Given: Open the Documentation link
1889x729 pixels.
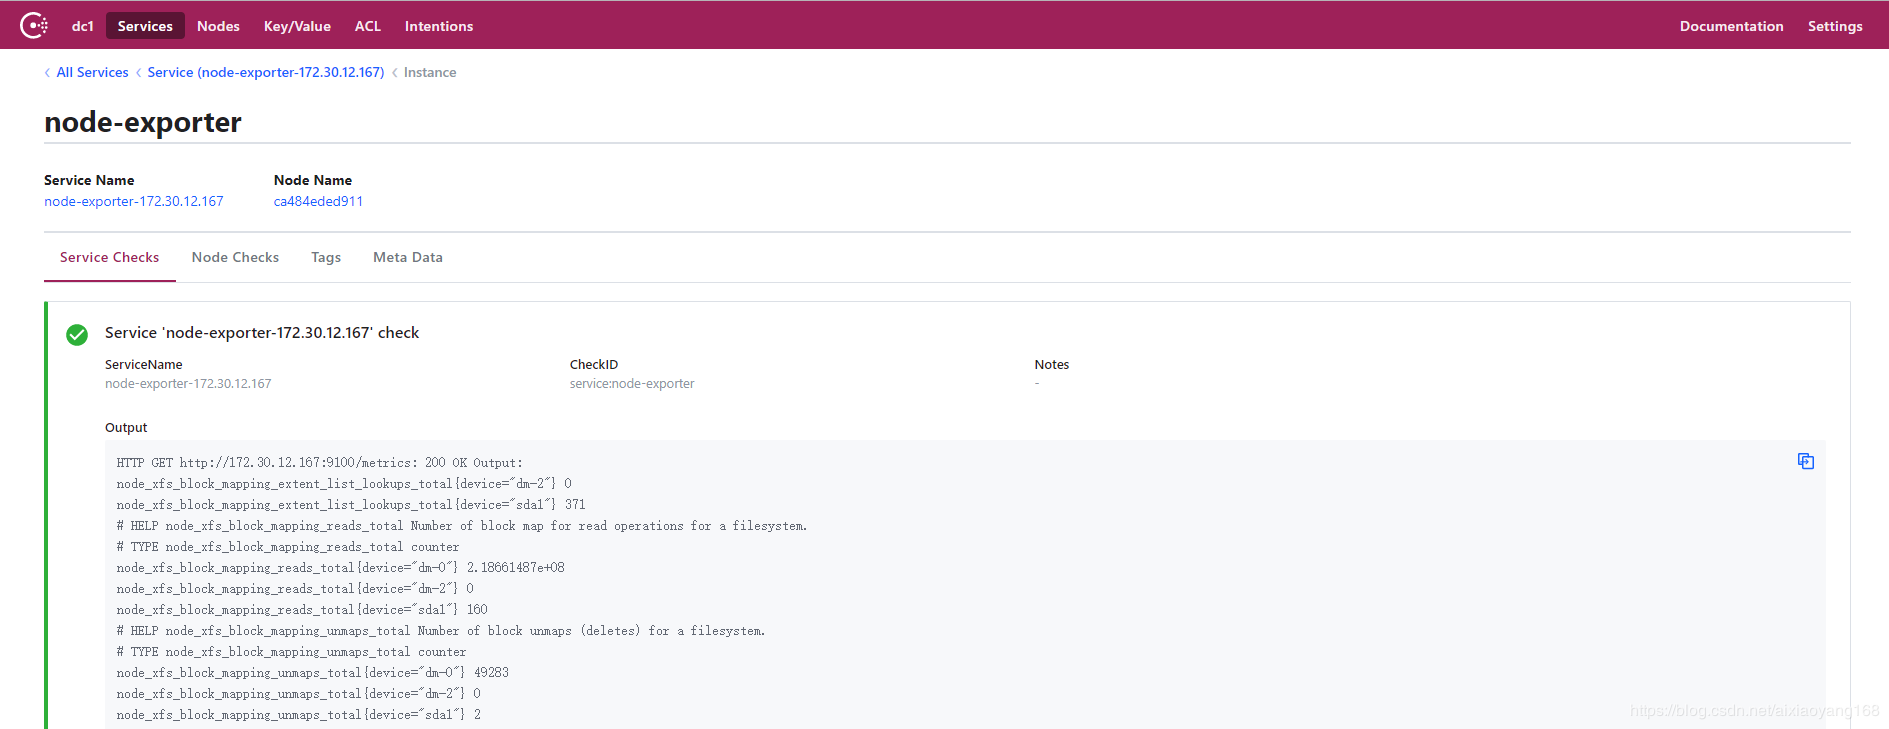Looking at the screenshot, I should (1731, 26).
